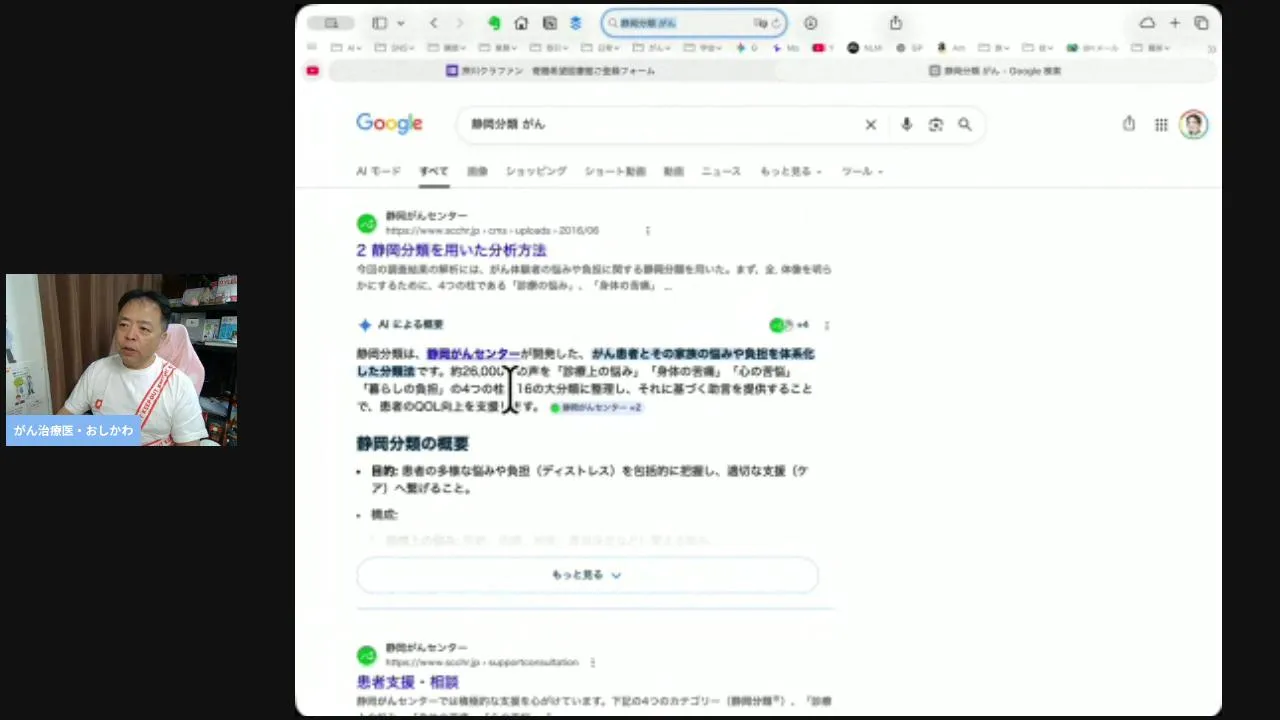Viewport: 1280px width, 720px height.
Task: Open result 静岡分類を用いた分析方法
Action: (x=451, y=250)
